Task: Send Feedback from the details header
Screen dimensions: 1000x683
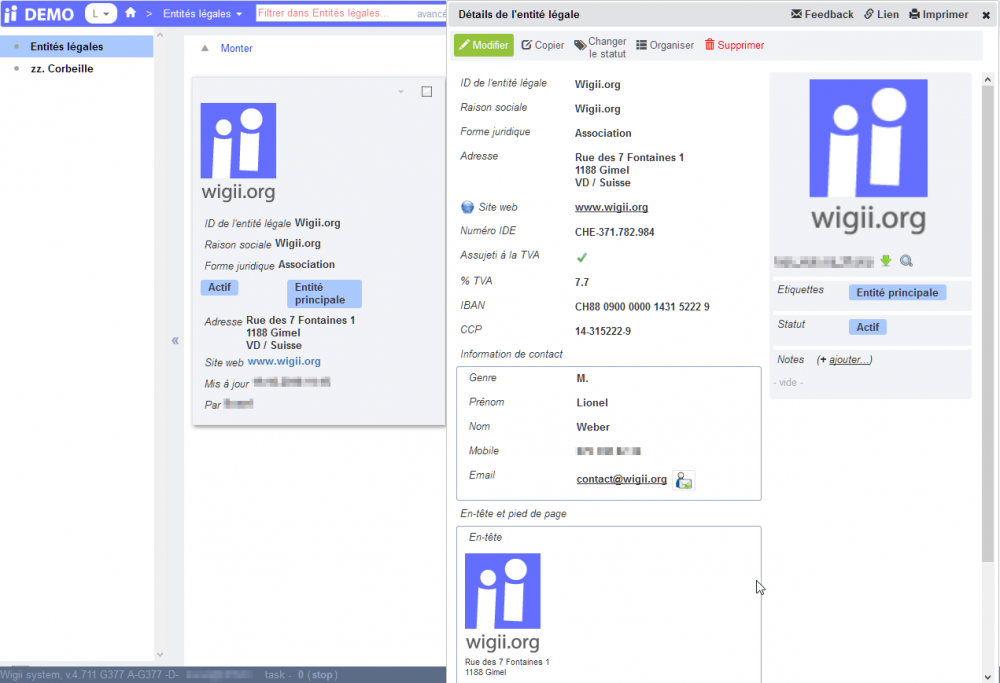Action: (x=822, y=14)
